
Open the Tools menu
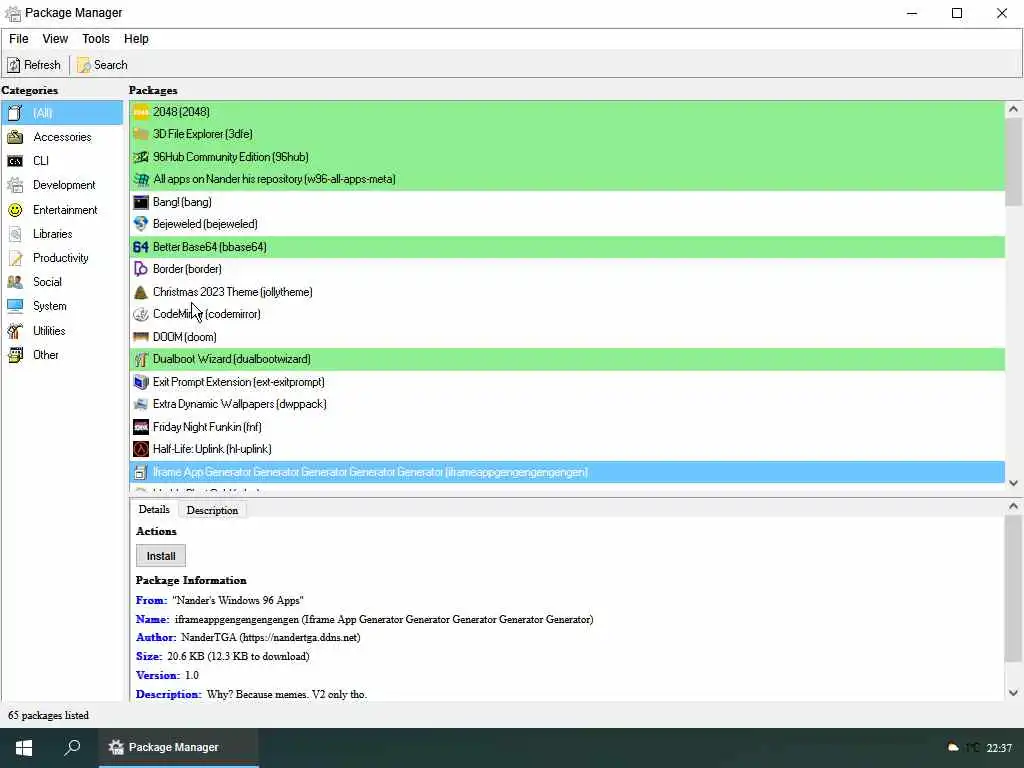pyautogui.click(x=96, y=39)
